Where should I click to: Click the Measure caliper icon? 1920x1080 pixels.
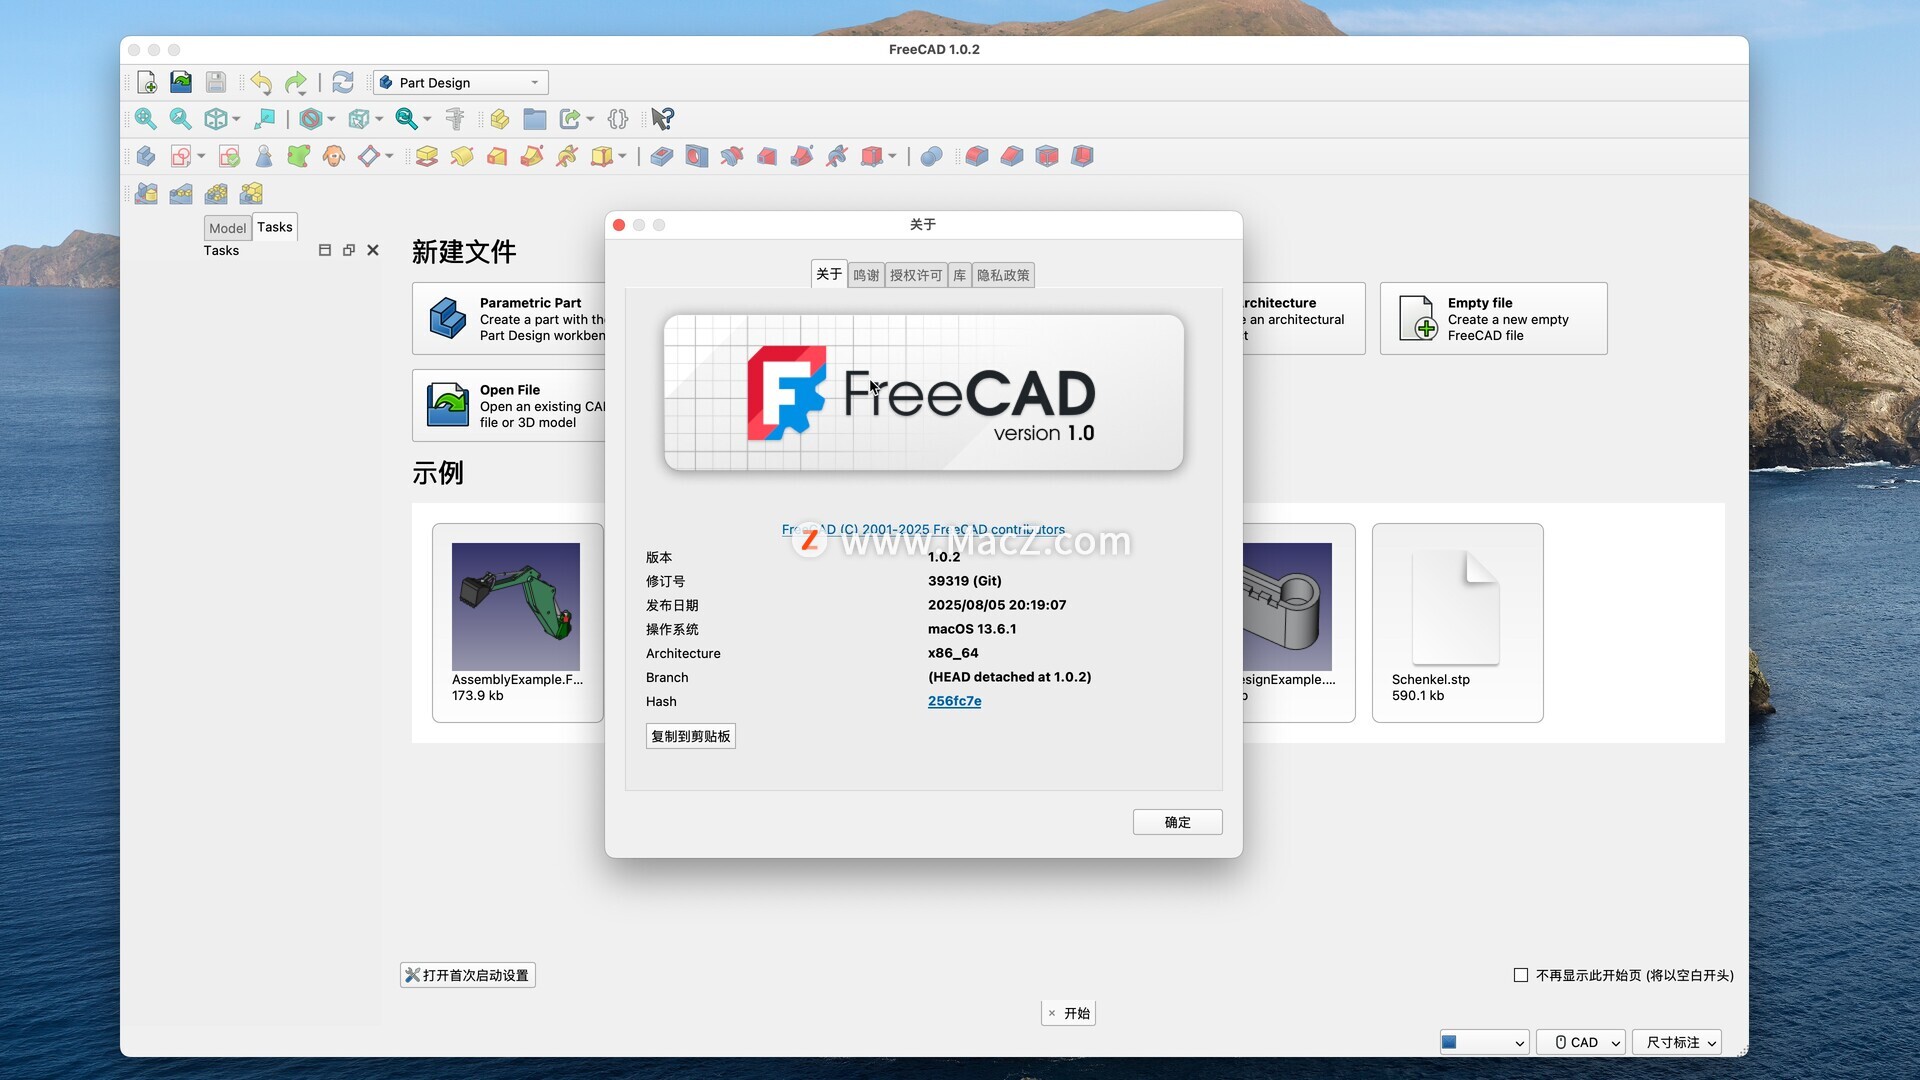click(455, 119)
